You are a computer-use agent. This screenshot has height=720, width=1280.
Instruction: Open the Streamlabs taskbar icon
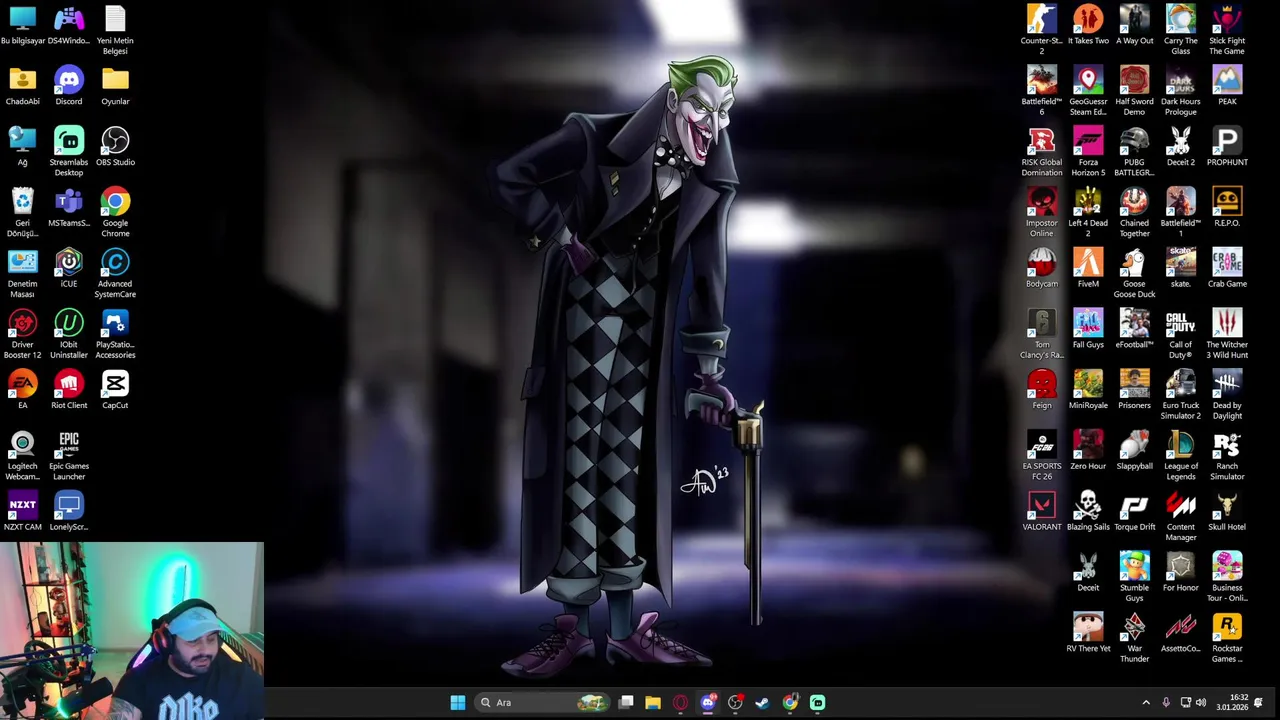[x=817, y=702]
